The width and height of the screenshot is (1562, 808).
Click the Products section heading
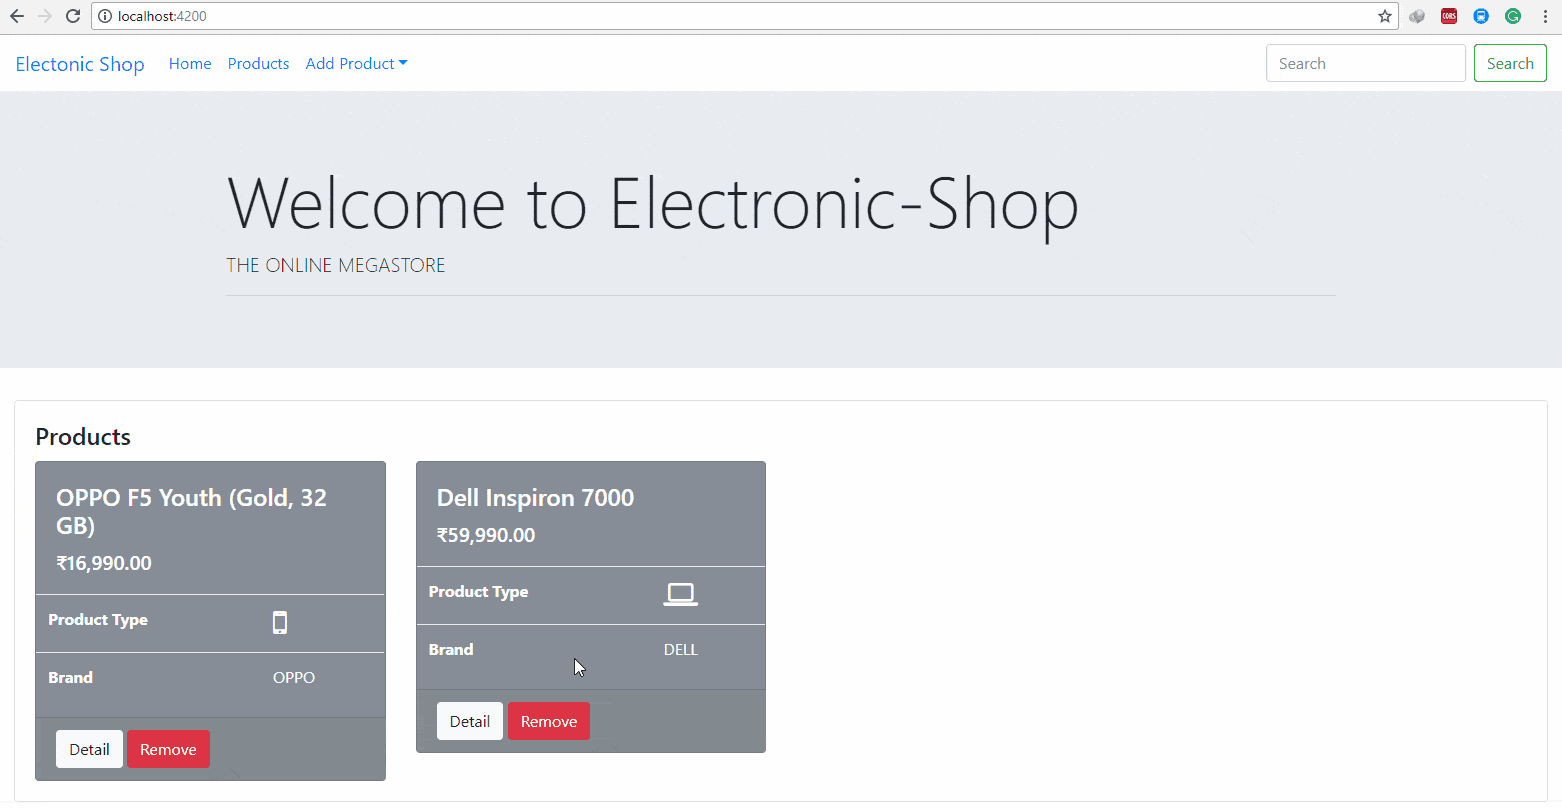coord(83,437)
